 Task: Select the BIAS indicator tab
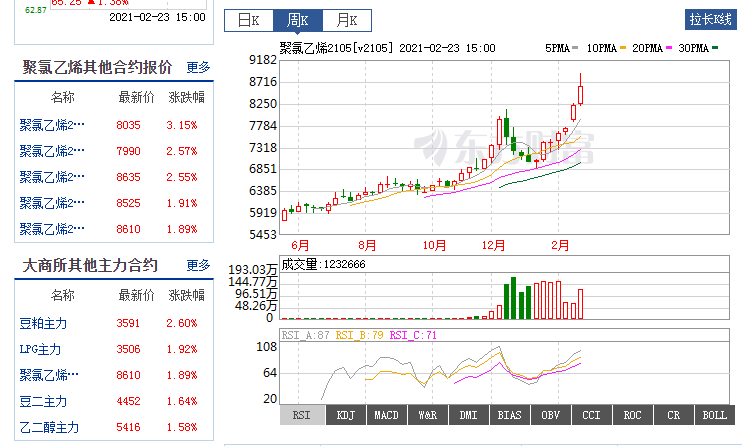[510, 415]
